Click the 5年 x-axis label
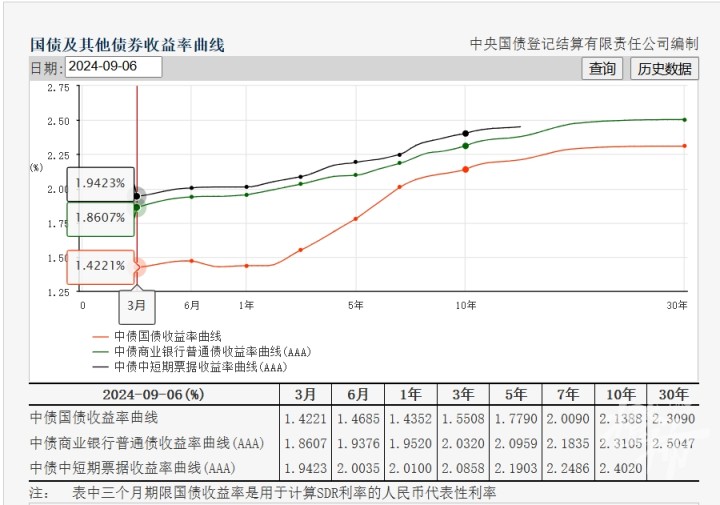This screenshot has height=505, width=720. 355,305
